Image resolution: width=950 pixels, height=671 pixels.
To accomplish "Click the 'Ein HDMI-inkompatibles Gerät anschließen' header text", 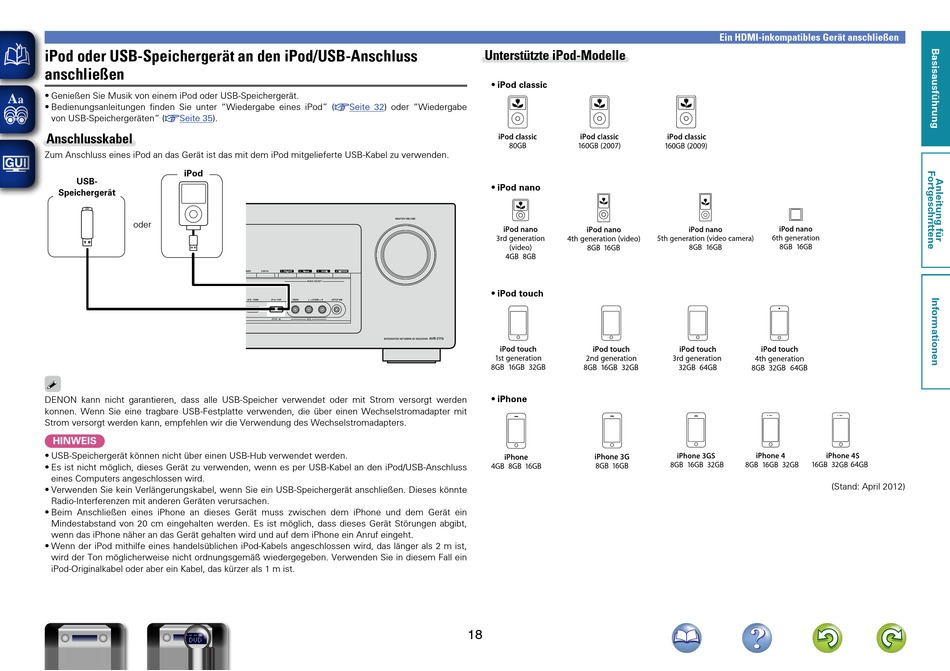I will [809, 38].
